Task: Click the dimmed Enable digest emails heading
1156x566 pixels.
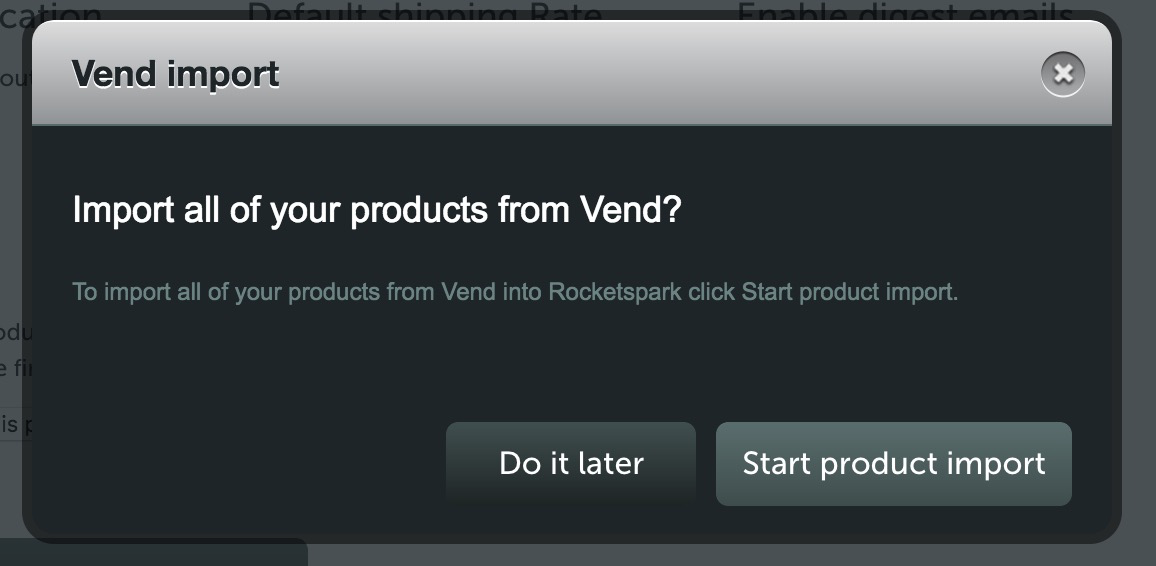Action: (x=905, y=10)
